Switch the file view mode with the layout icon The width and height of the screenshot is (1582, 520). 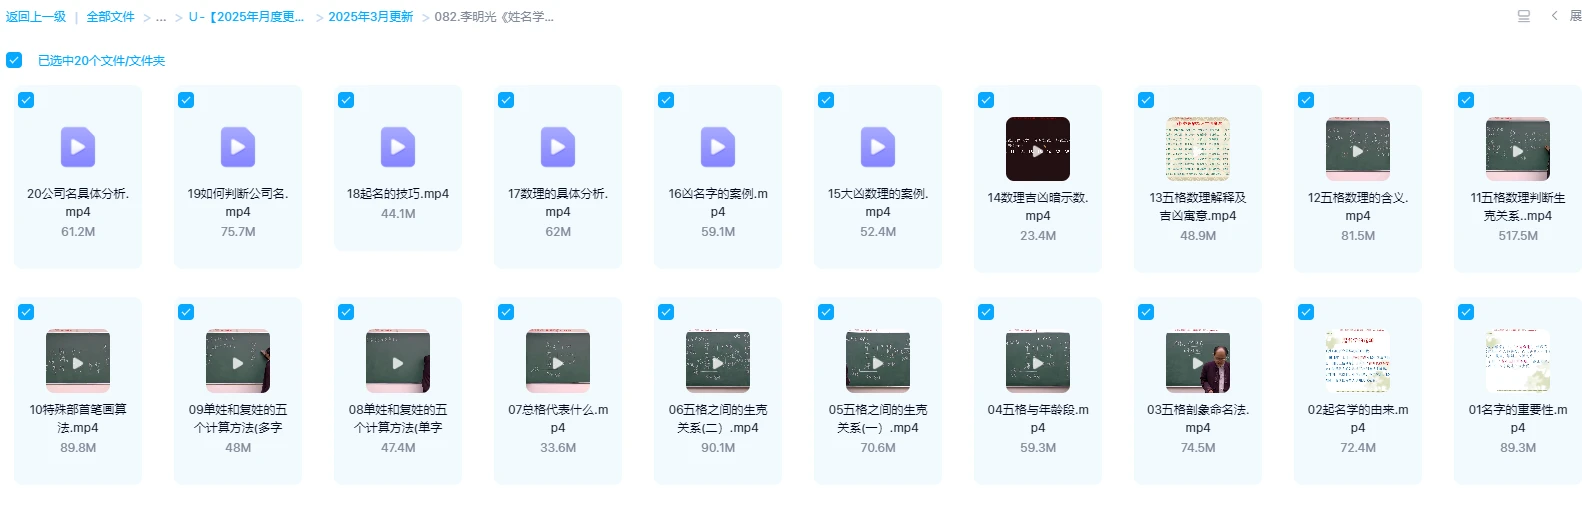1524,16
